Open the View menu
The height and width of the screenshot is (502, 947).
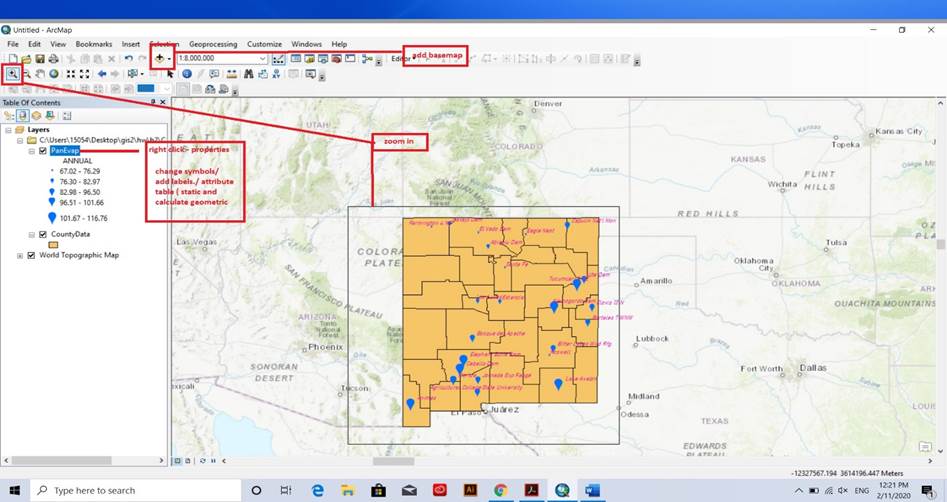coord(58,44)
